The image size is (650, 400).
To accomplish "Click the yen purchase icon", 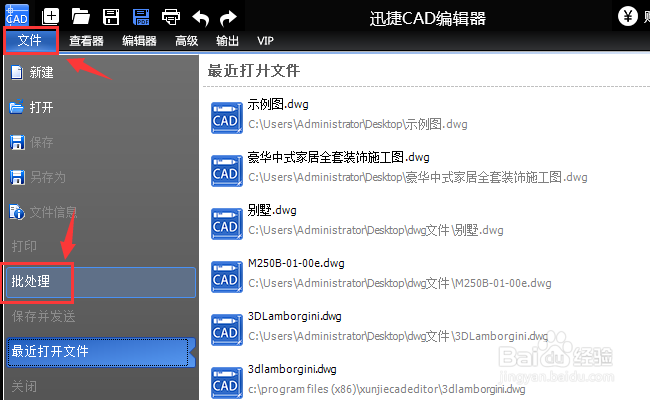I will tap(628, 16).
